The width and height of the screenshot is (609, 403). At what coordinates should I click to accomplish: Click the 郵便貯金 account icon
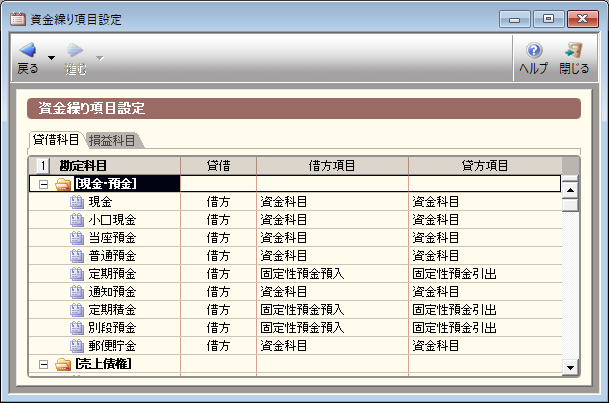coord(77,346)
